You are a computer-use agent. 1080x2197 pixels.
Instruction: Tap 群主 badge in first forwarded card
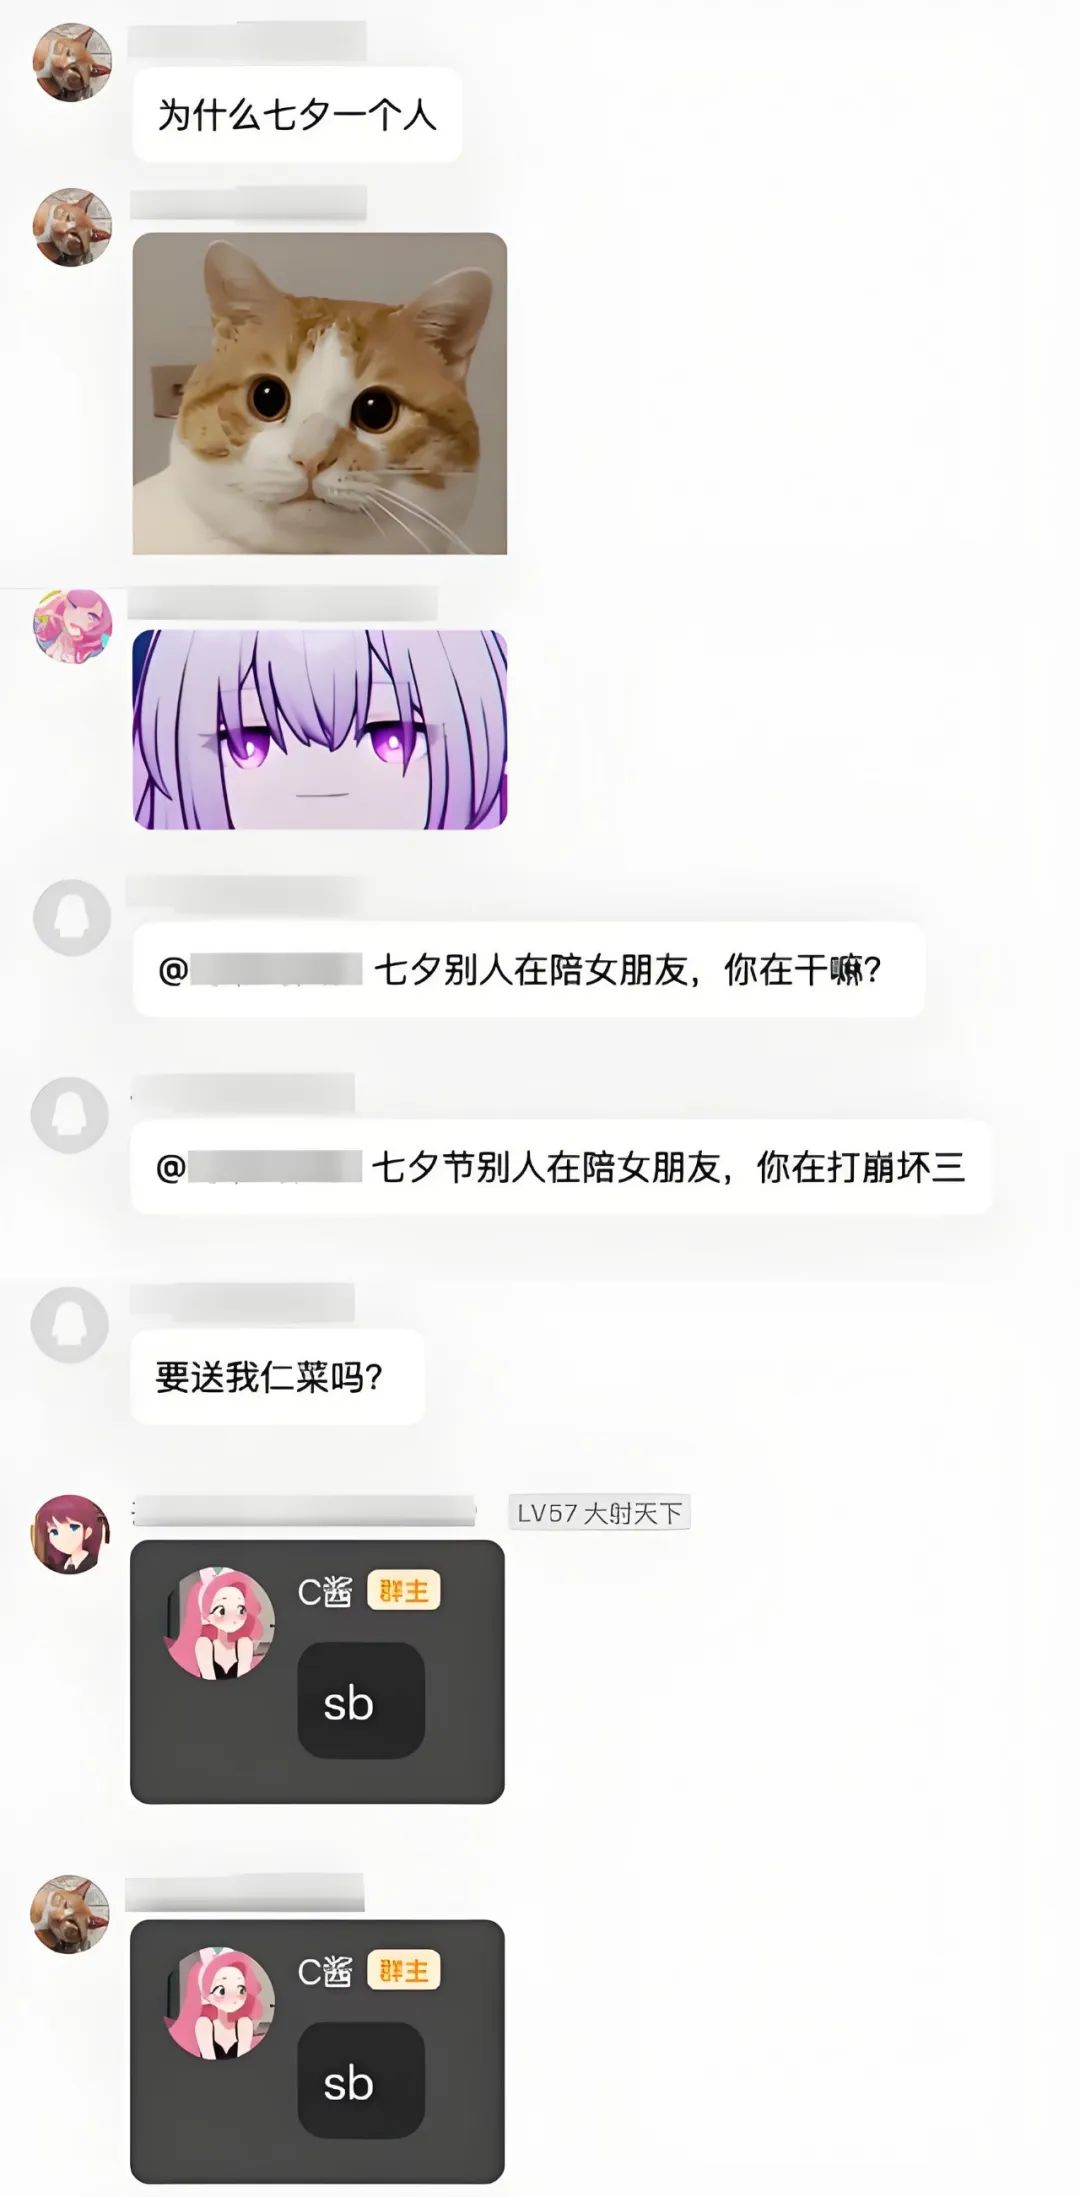(x=404, y=1590)
